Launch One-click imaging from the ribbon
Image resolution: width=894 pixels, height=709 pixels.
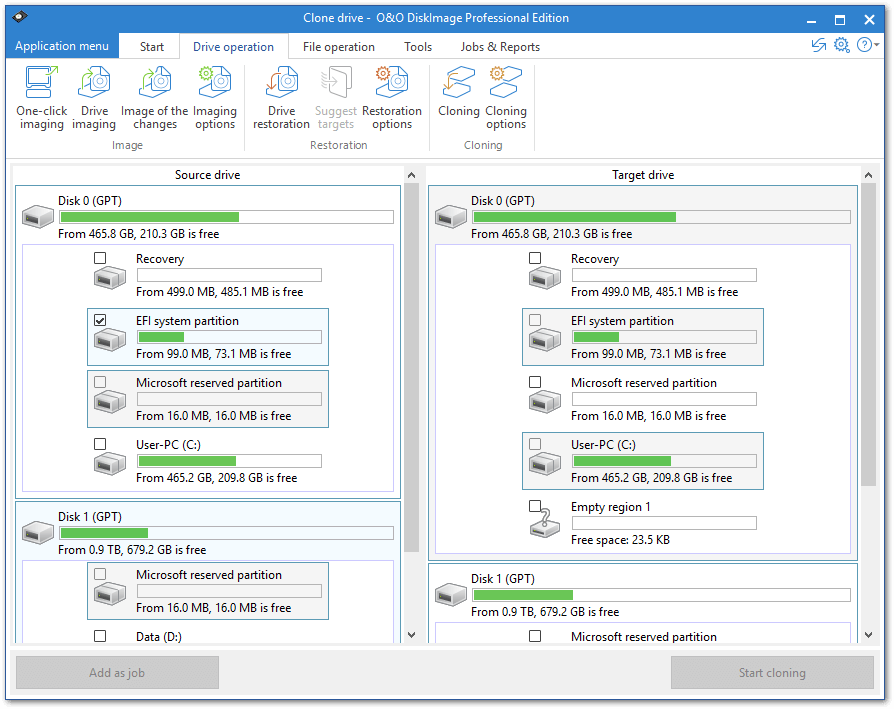(x=42, y=97)
